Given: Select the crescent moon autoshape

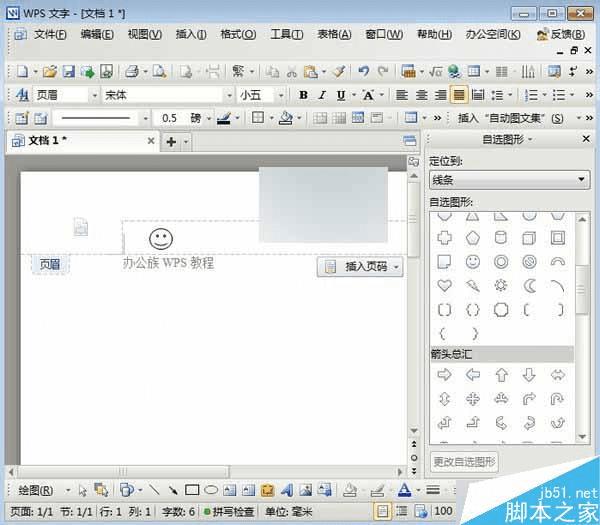Looking at the screenshot, I should point(529,286).
